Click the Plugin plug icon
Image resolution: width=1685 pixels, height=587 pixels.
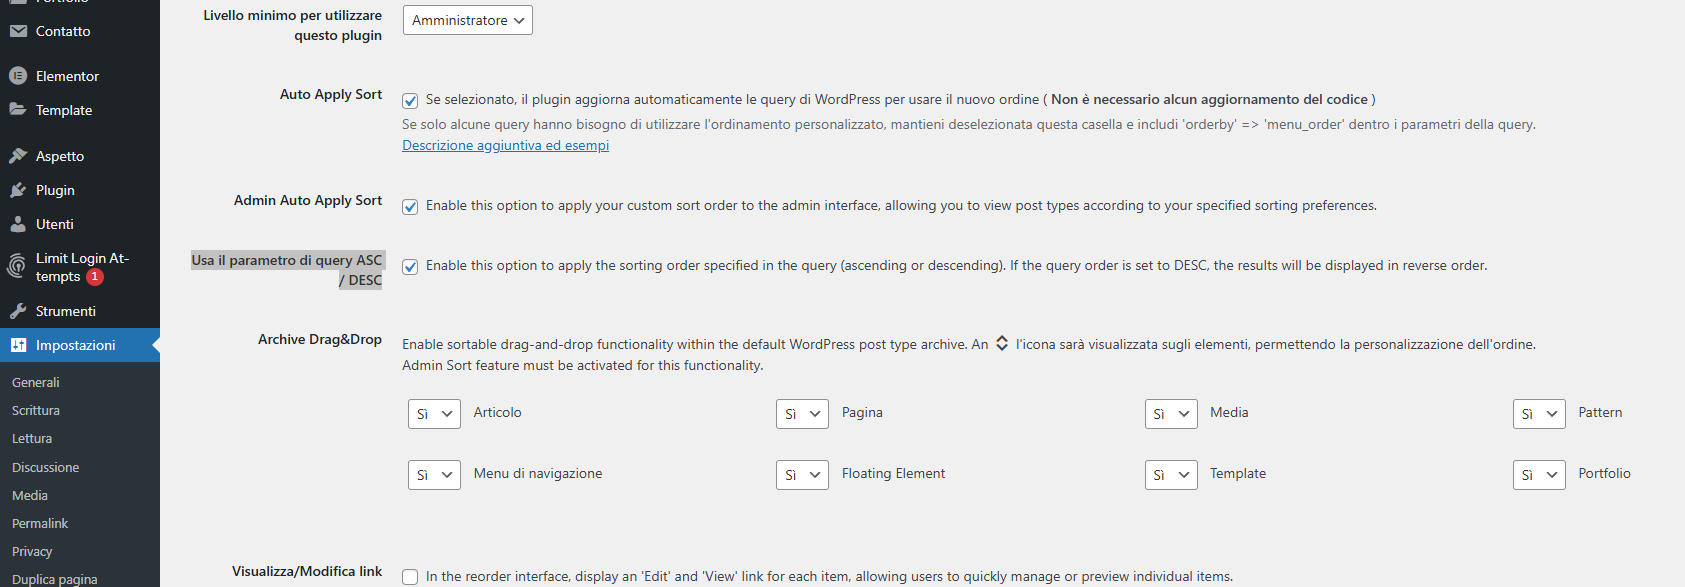tap(18, 190)
